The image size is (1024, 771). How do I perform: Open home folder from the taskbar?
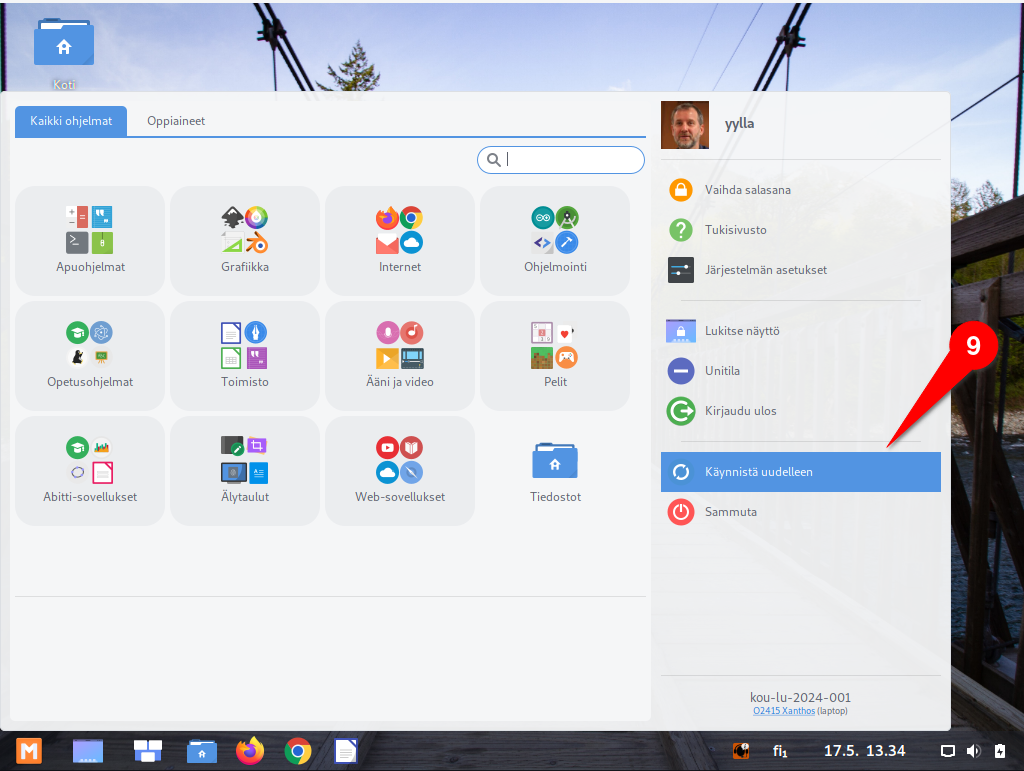(202, 751)
